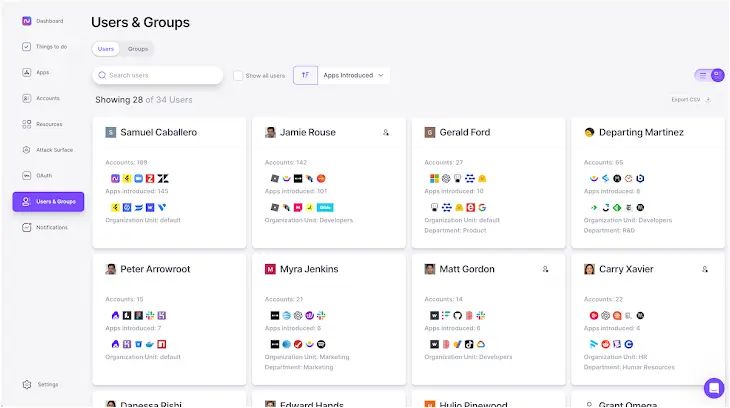Click the Attack Surface sidebar icon
This screenshot has width=730, height=408.
click(27, 150)
